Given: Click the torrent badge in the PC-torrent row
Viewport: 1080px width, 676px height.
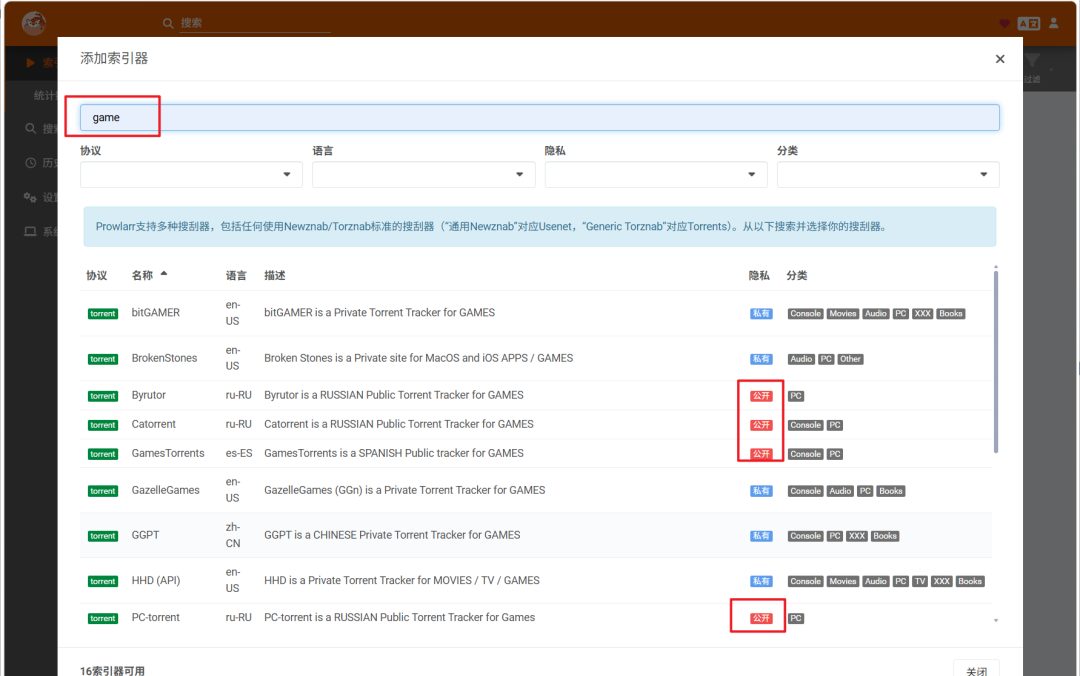Looking at the screenshot, I should pos(103,619).
